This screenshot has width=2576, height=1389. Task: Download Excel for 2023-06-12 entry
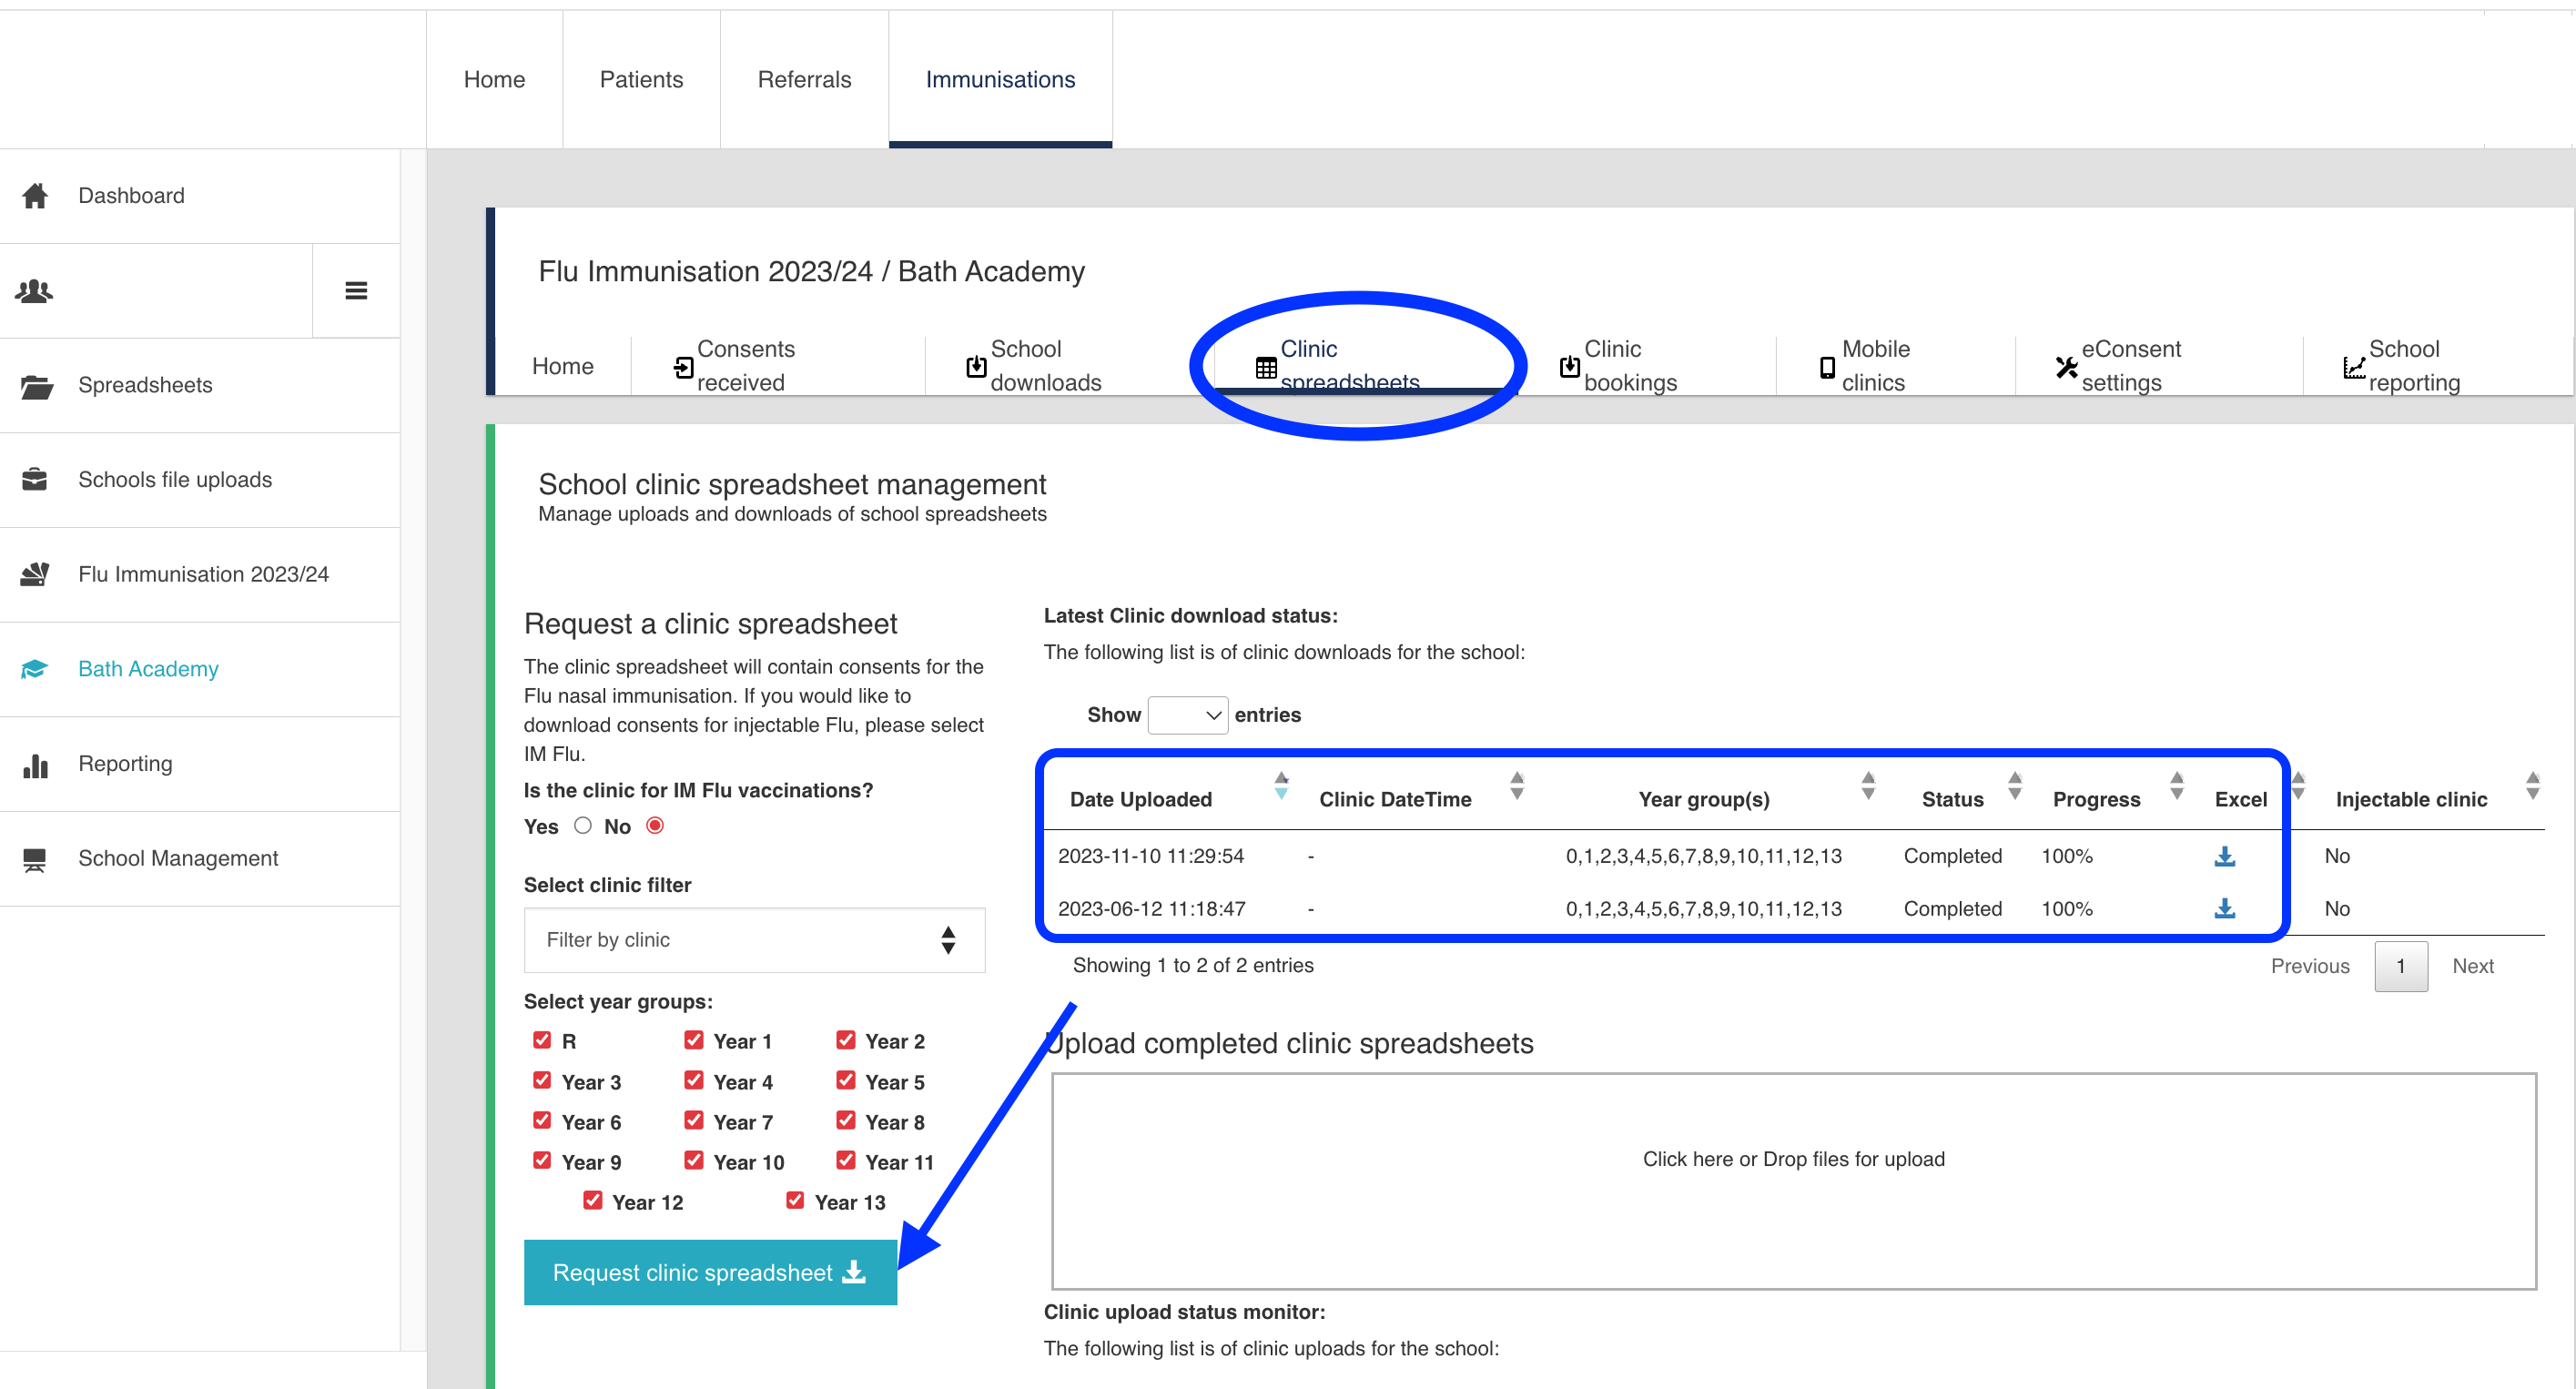[x=2224, y=908]
